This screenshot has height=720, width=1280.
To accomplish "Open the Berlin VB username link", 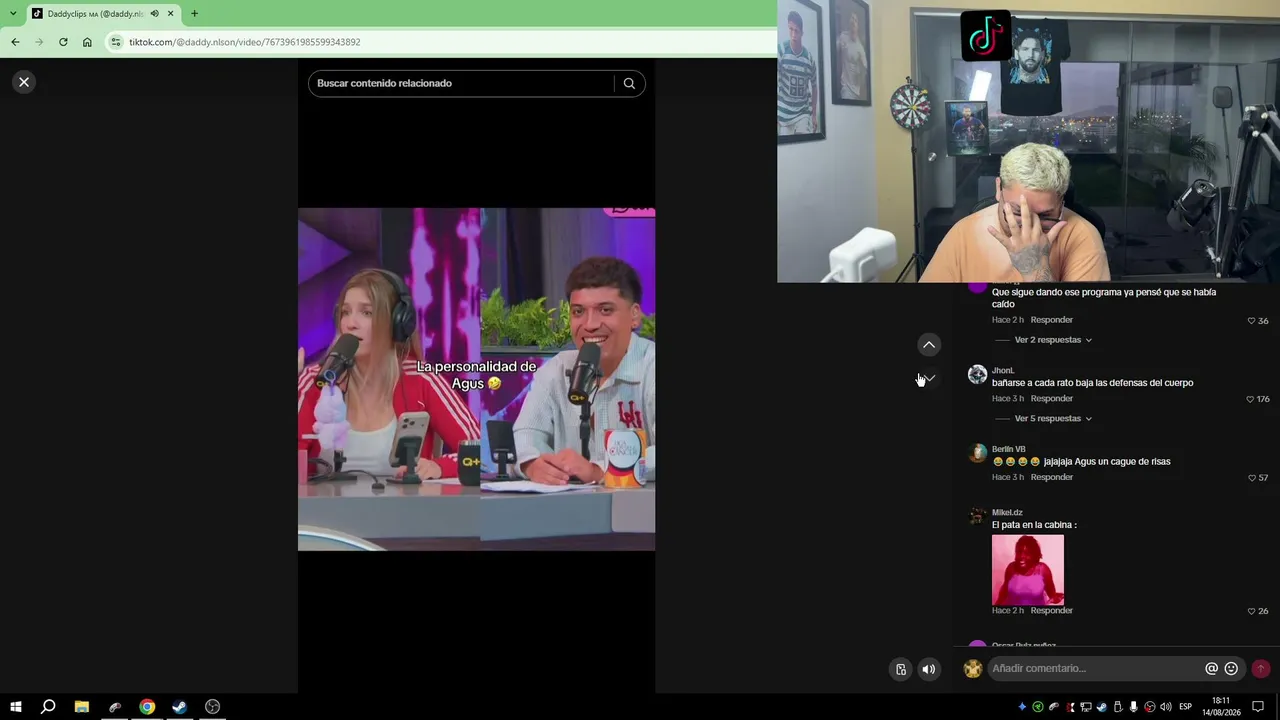I will tap(1009, 449).
